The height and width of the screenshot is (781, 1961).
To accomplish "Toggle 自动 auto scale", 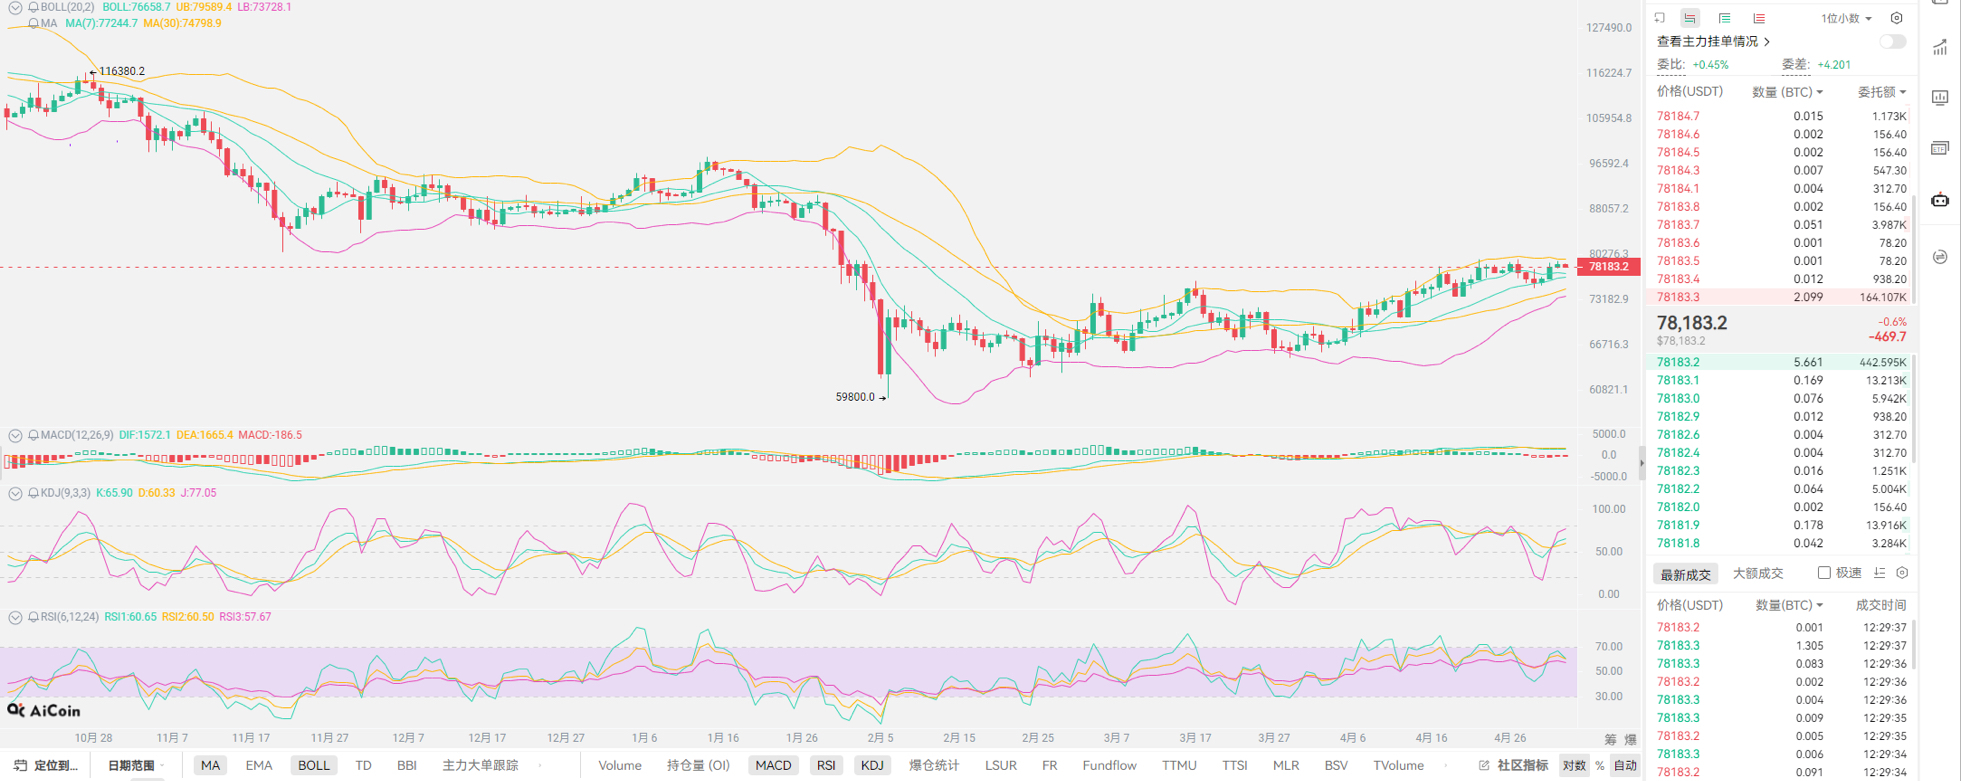I will pos(1625,766).
